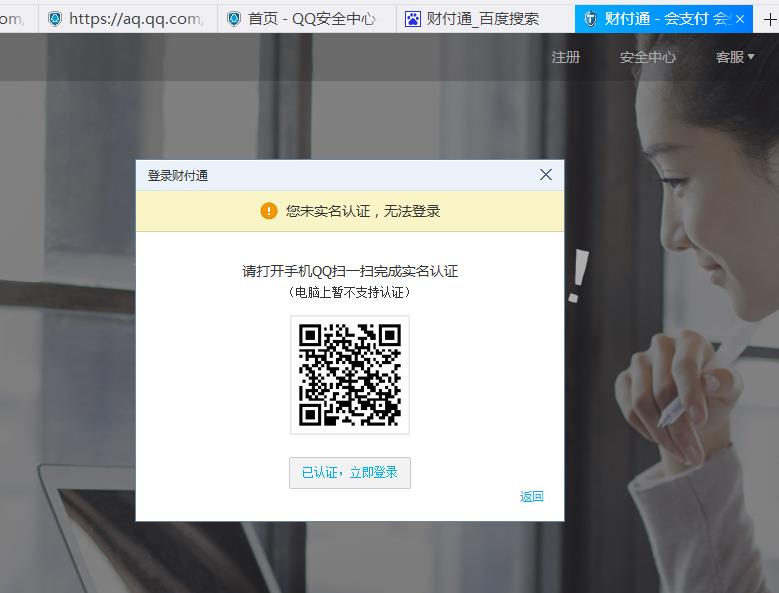Close the 财付通 browser tab

click(740, 19)
